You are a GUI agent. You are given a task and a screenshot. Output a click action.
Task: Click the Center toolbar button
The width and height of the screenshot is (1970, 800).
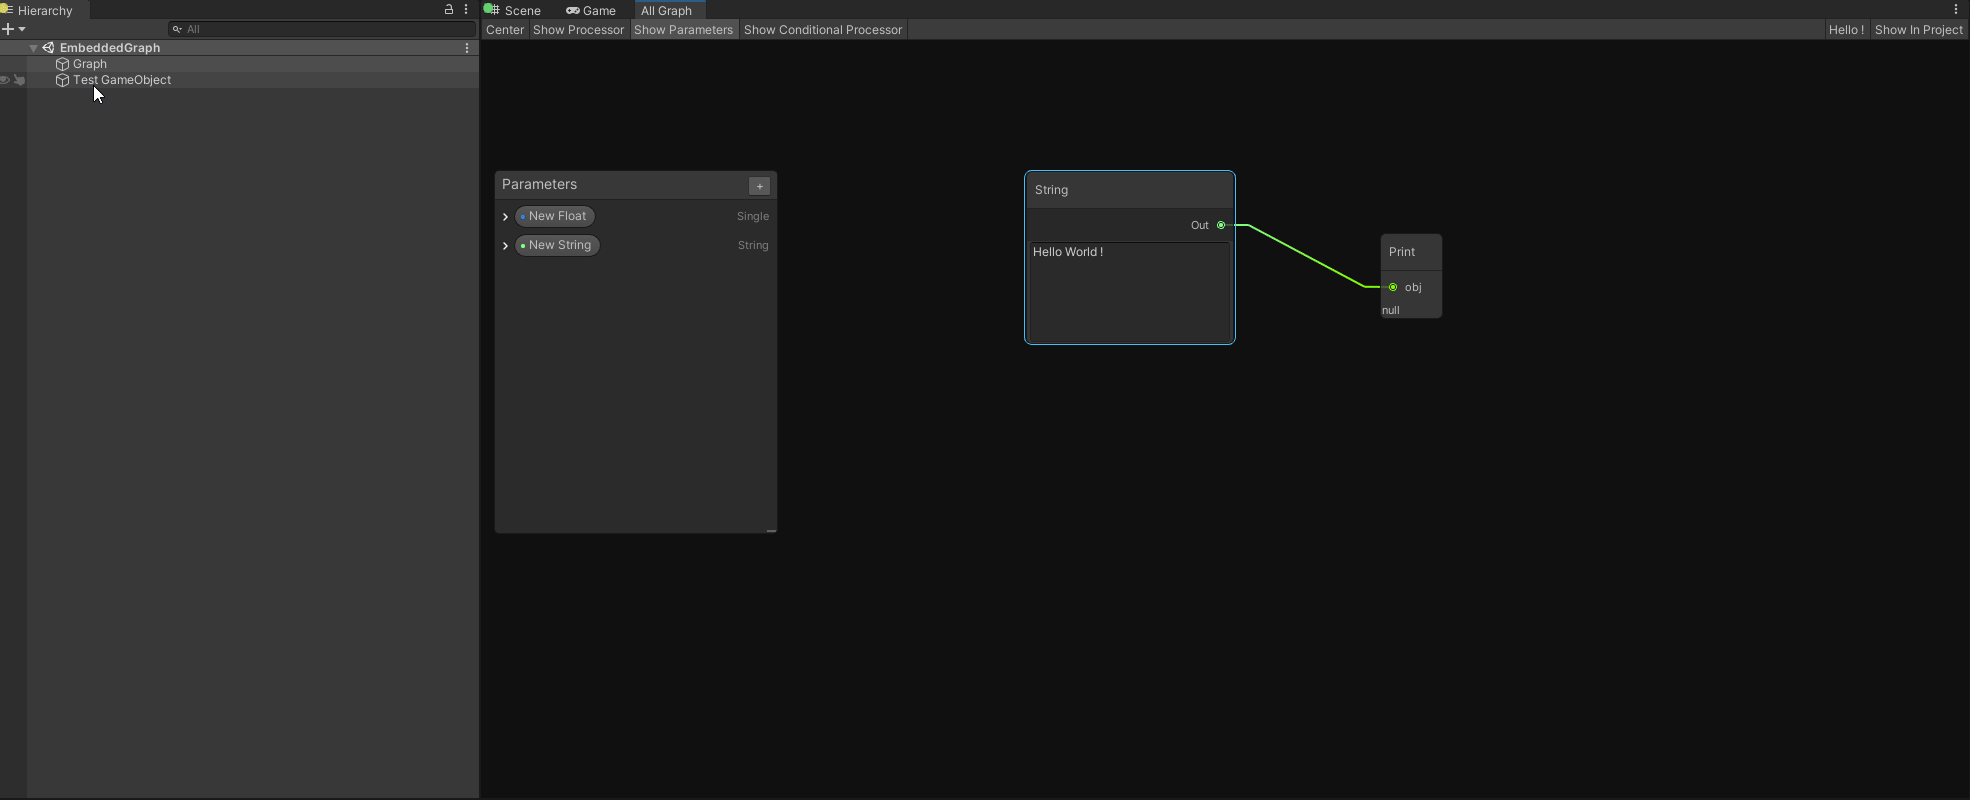click(505, 30)
